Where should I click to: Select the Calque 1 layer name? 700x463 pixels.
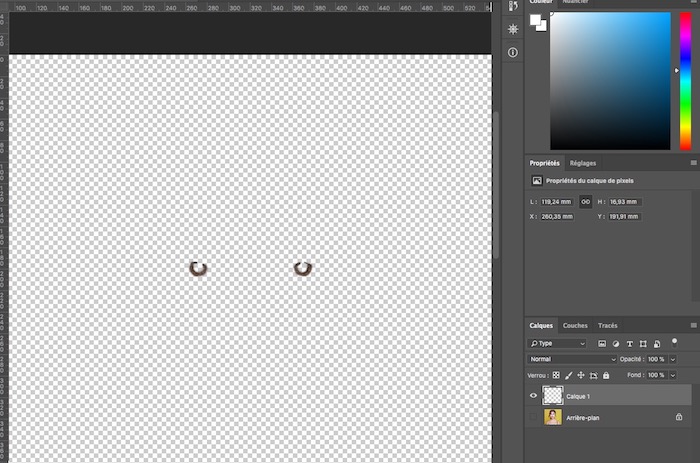tap(578, 396)
